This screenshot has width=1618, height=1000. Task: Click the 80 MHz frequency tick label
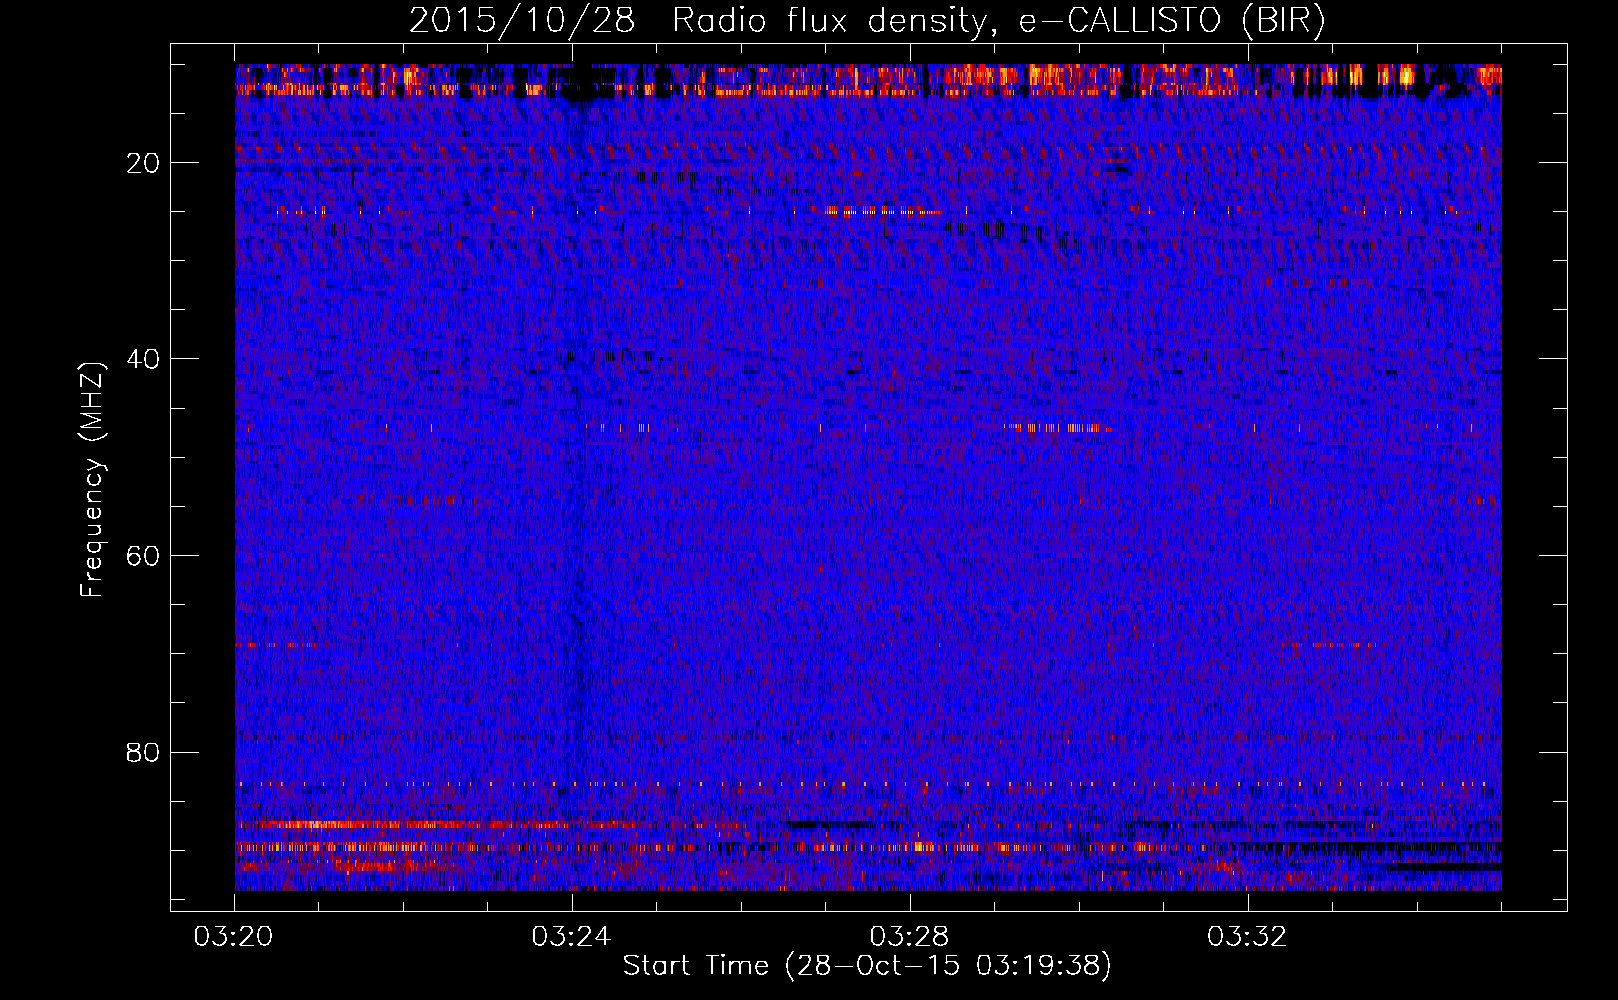click(144, 752)
